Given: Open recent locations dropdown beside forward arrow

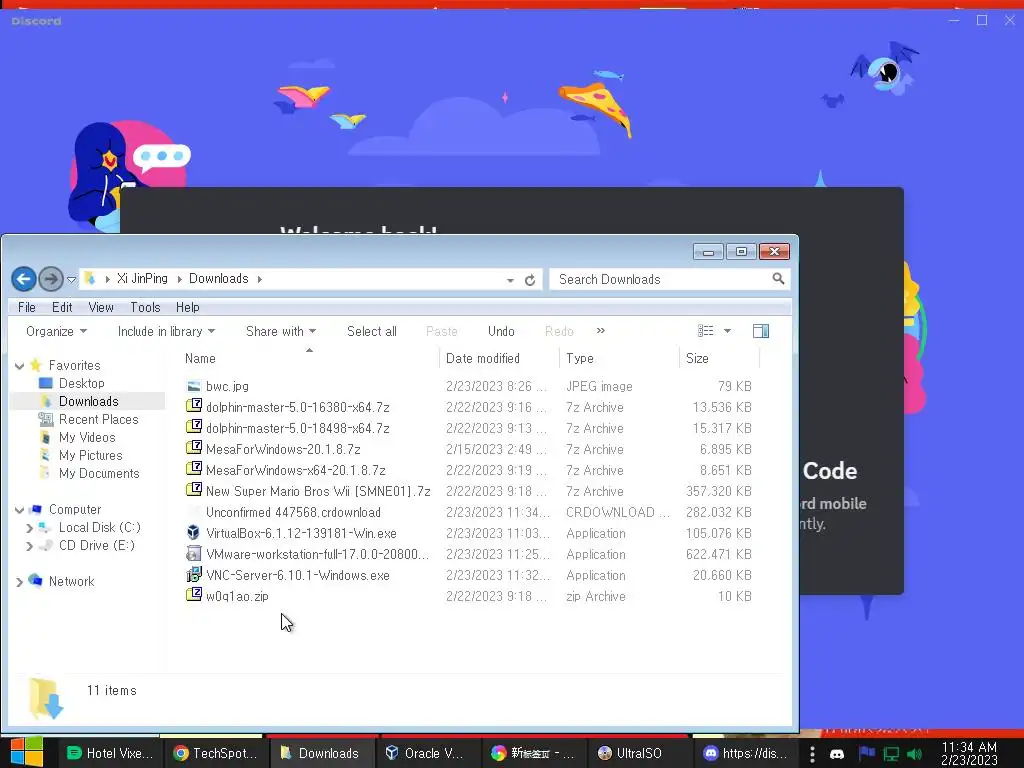Looking at the screenshot, I should click(x=72, y=280).
